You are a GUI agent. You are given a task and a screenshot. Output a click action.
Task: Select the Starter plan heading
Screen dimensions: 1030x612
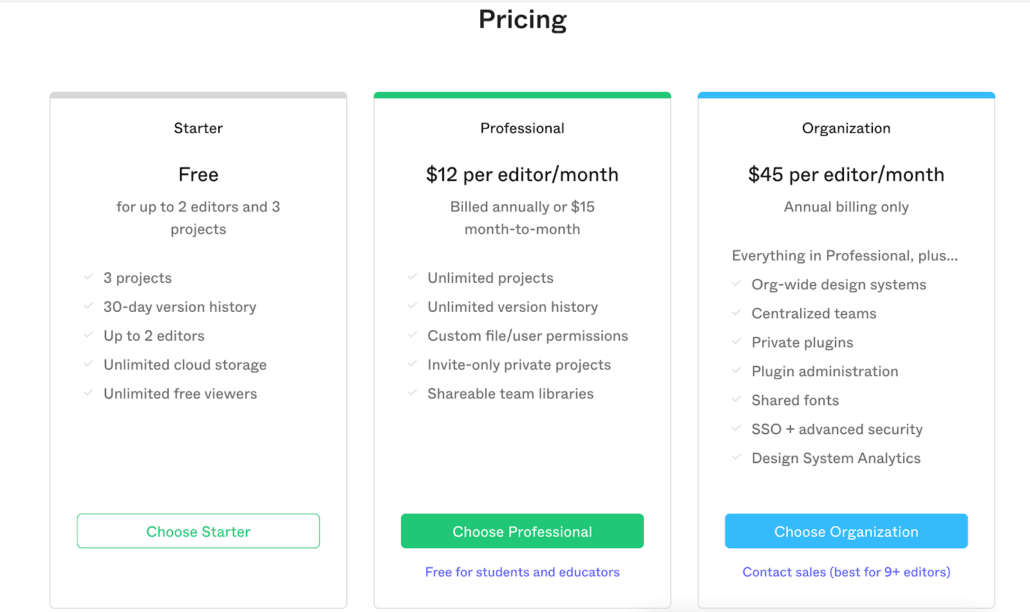(x=198, y=128)
